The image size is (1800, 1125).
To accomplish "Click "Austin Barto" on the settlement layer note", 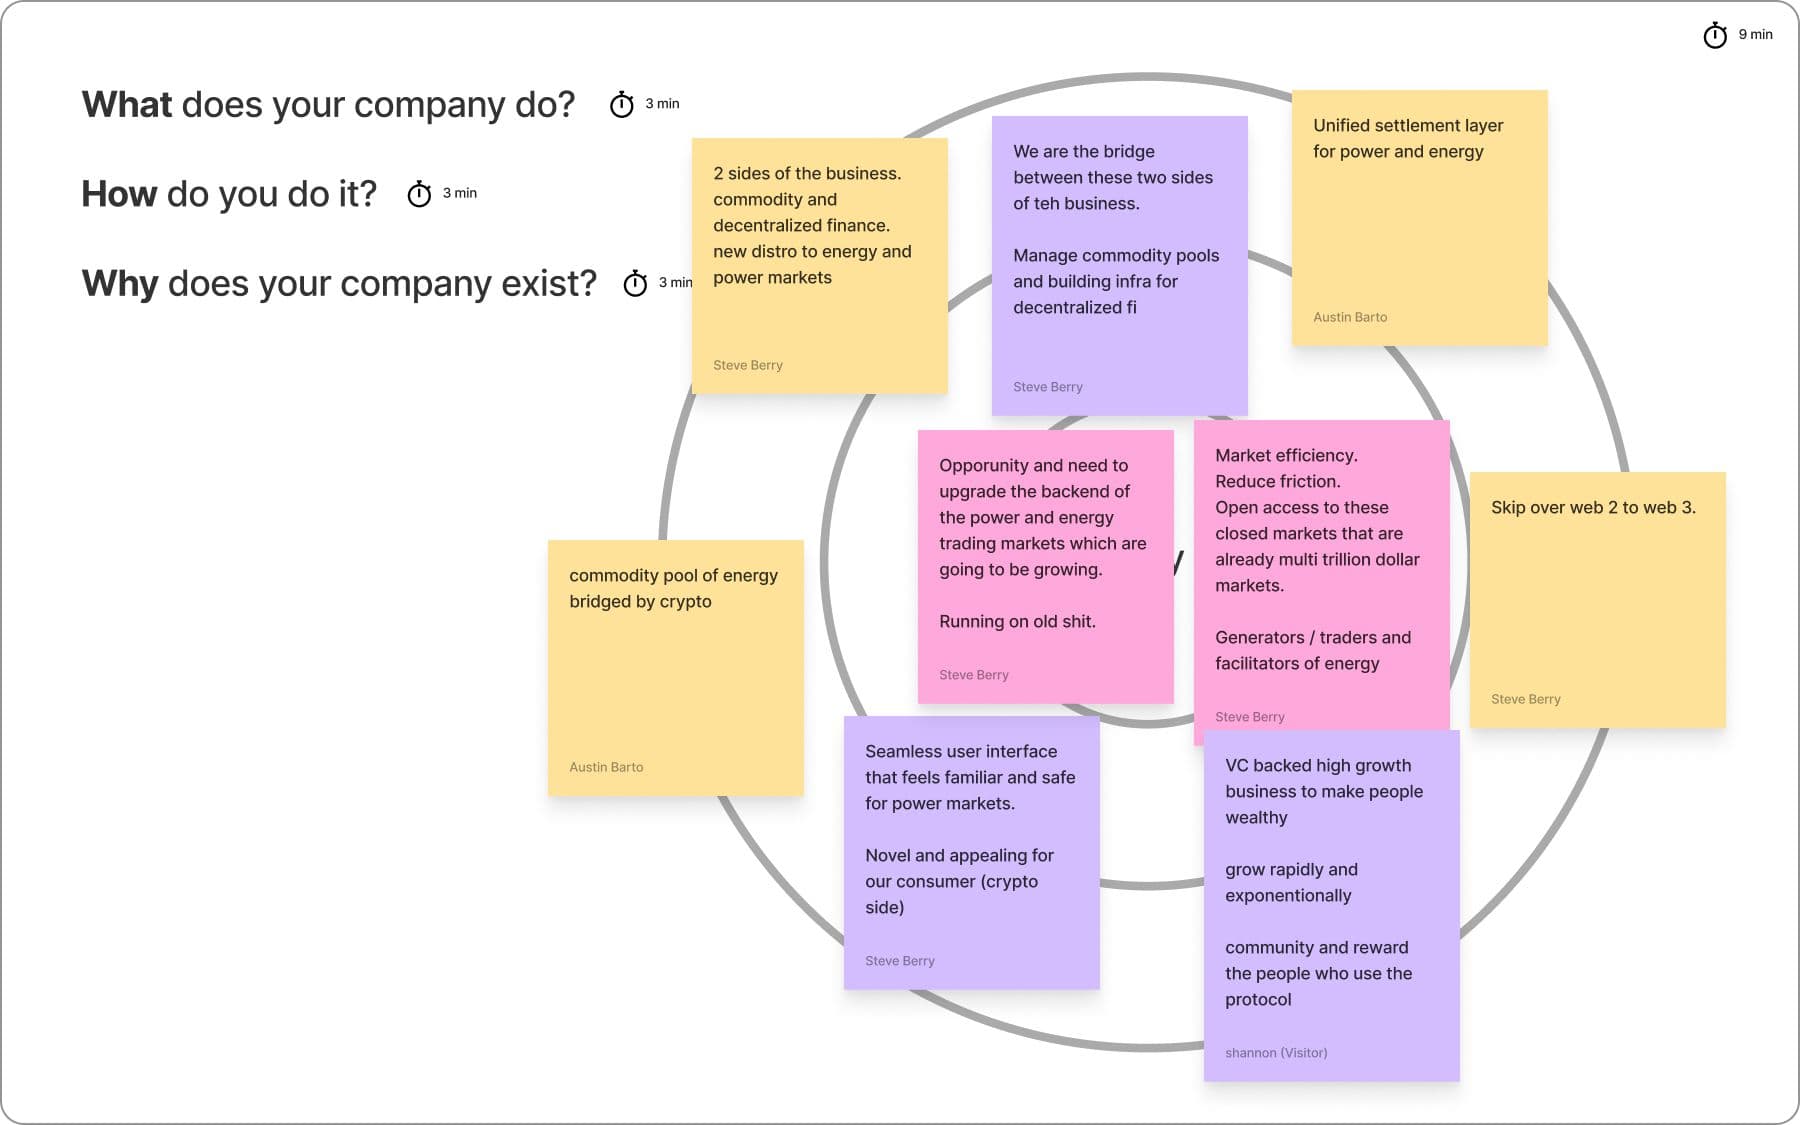I will 1350,317.
